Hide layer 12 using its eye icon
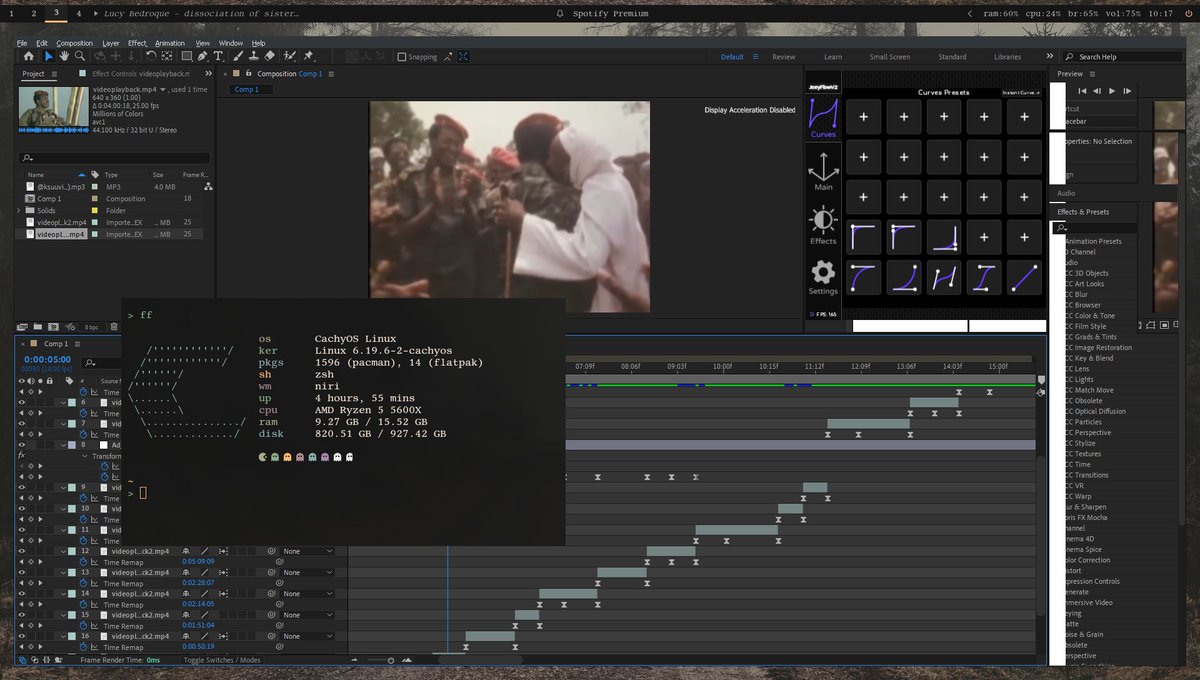The height and width of the screenshot is (680, 1200). click(22, 551)
